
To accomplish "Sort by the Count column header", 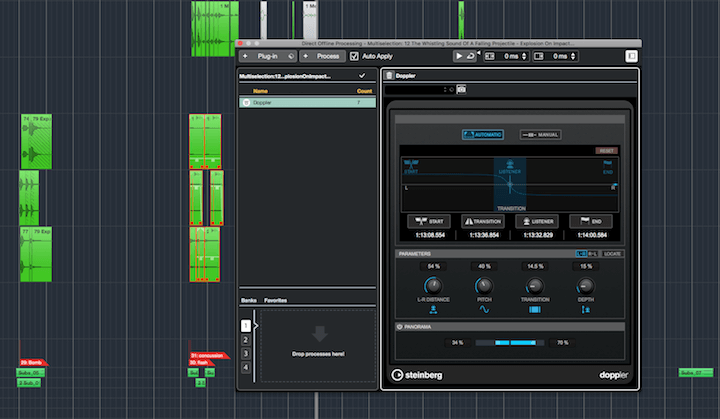I will pos(365,91).
